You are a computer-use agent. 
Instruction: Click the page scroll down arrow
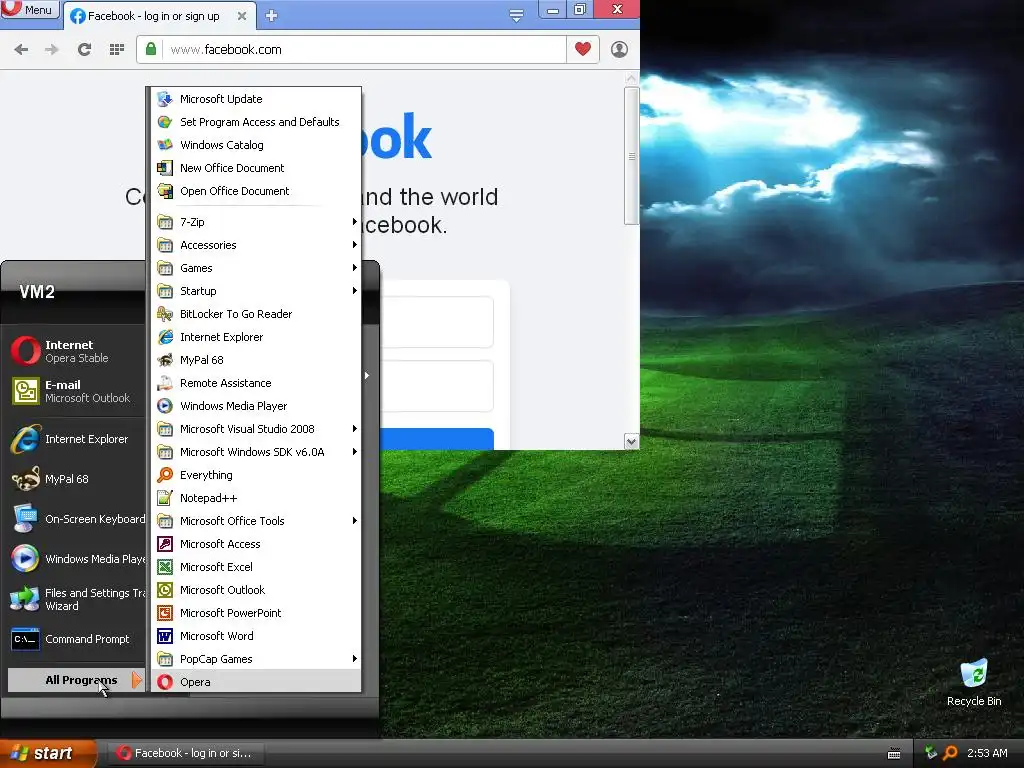(x=631, y=441)
